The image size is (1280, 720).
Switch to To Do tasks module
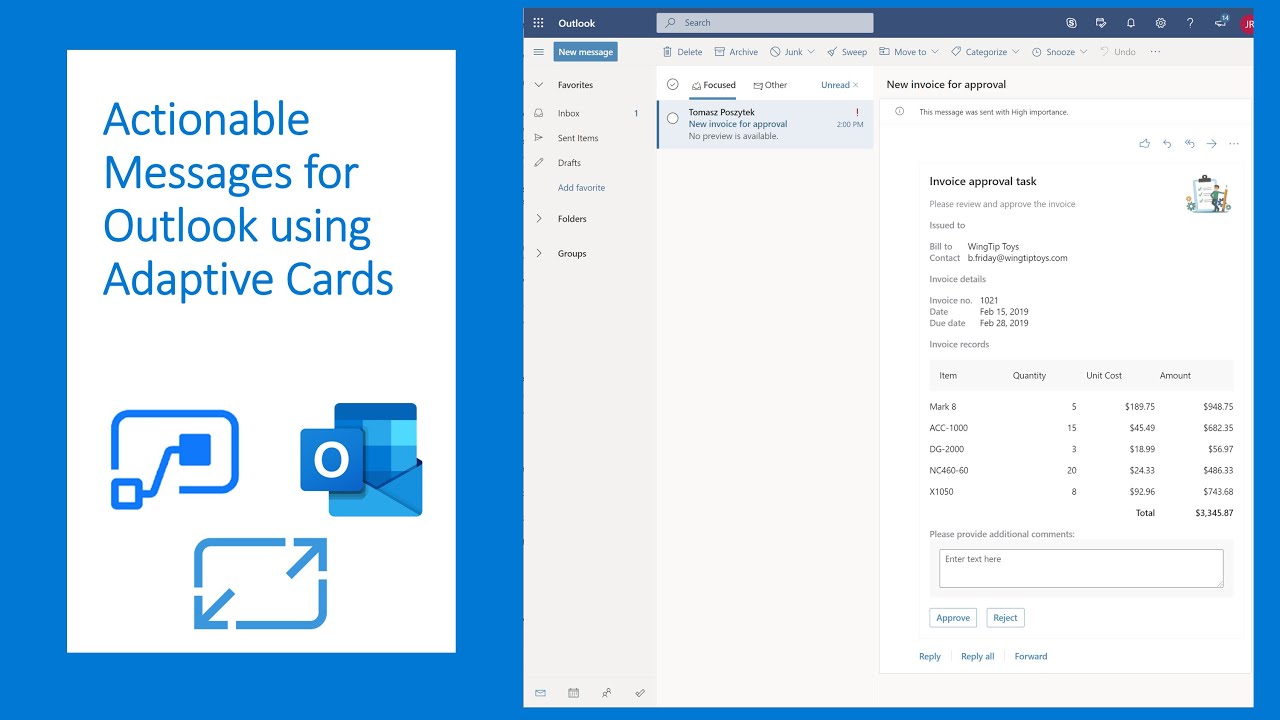[x=640, y=692]
